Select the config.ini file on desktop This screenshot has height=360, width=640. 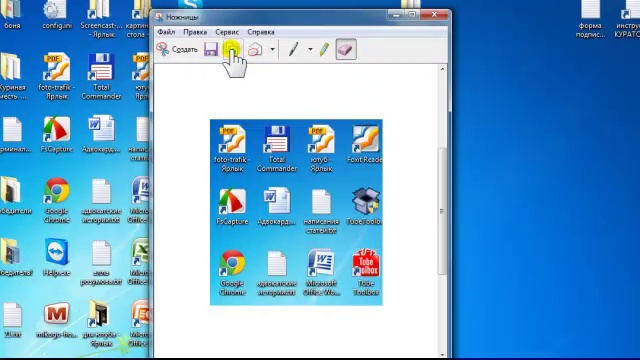coord(57,15)
